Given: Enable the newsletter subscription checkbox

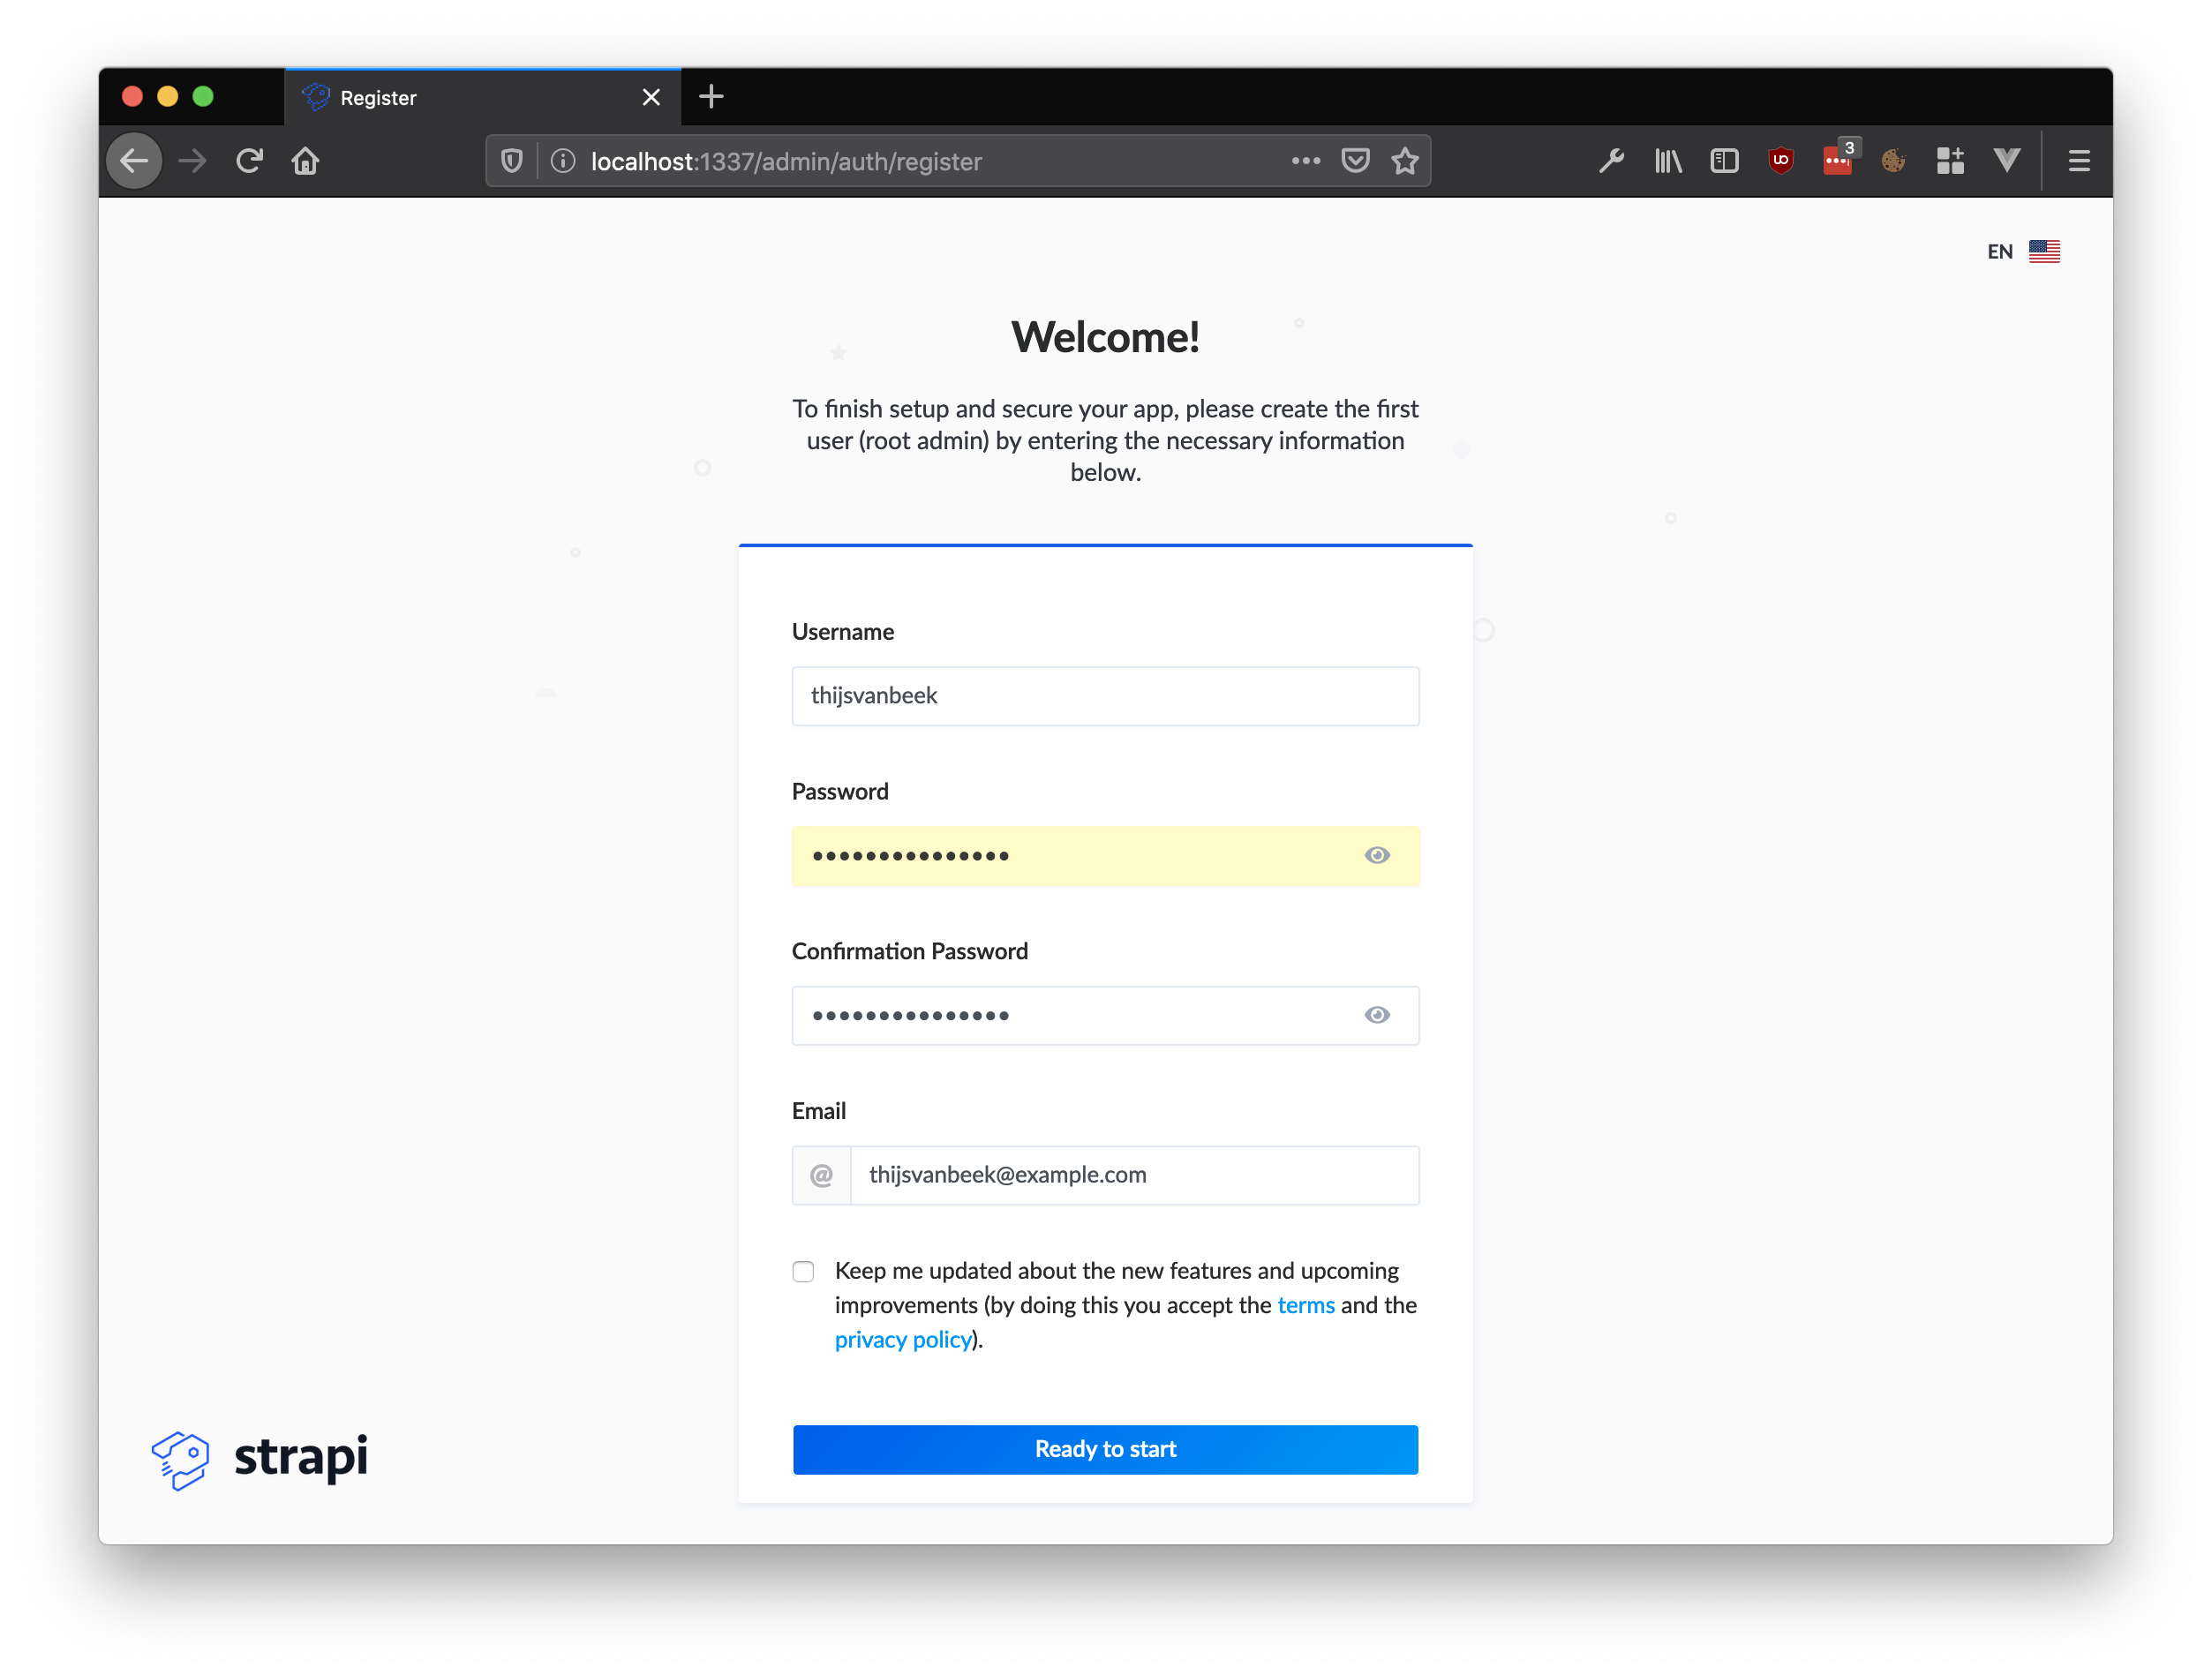Looking at the screenshot, I should point(802,1270).
